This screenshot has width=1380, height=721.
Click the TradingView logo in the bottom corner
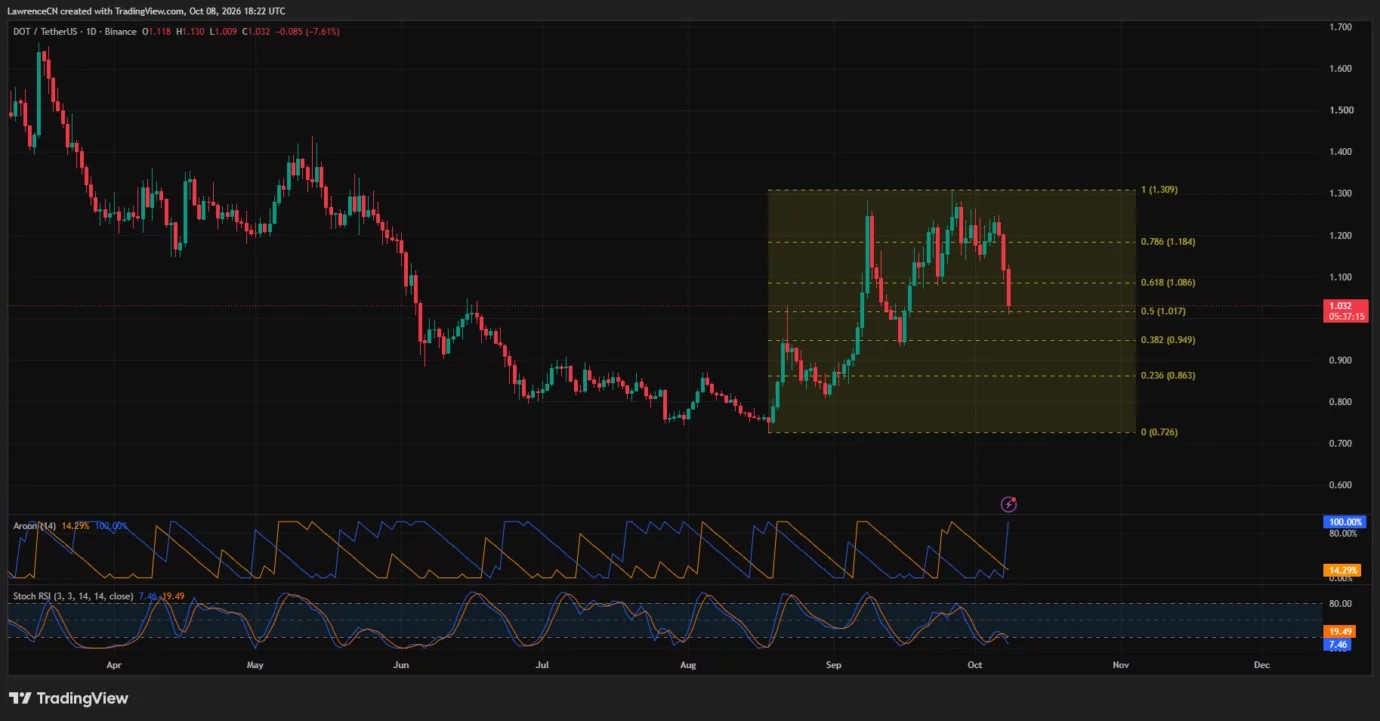pyautogui.click(x=68, y=698)
